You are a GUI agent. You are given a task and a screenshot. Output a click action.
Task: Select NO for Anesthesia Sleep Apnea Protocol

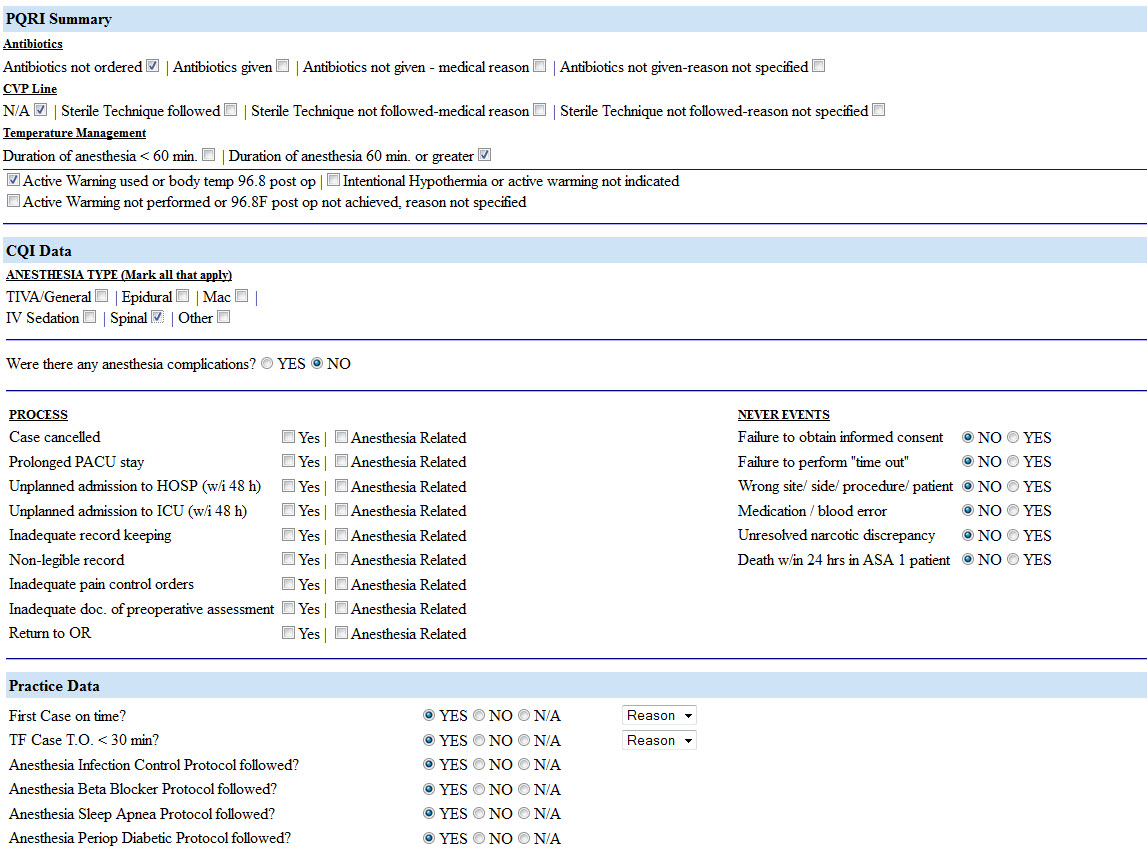(x=478, y=813)
